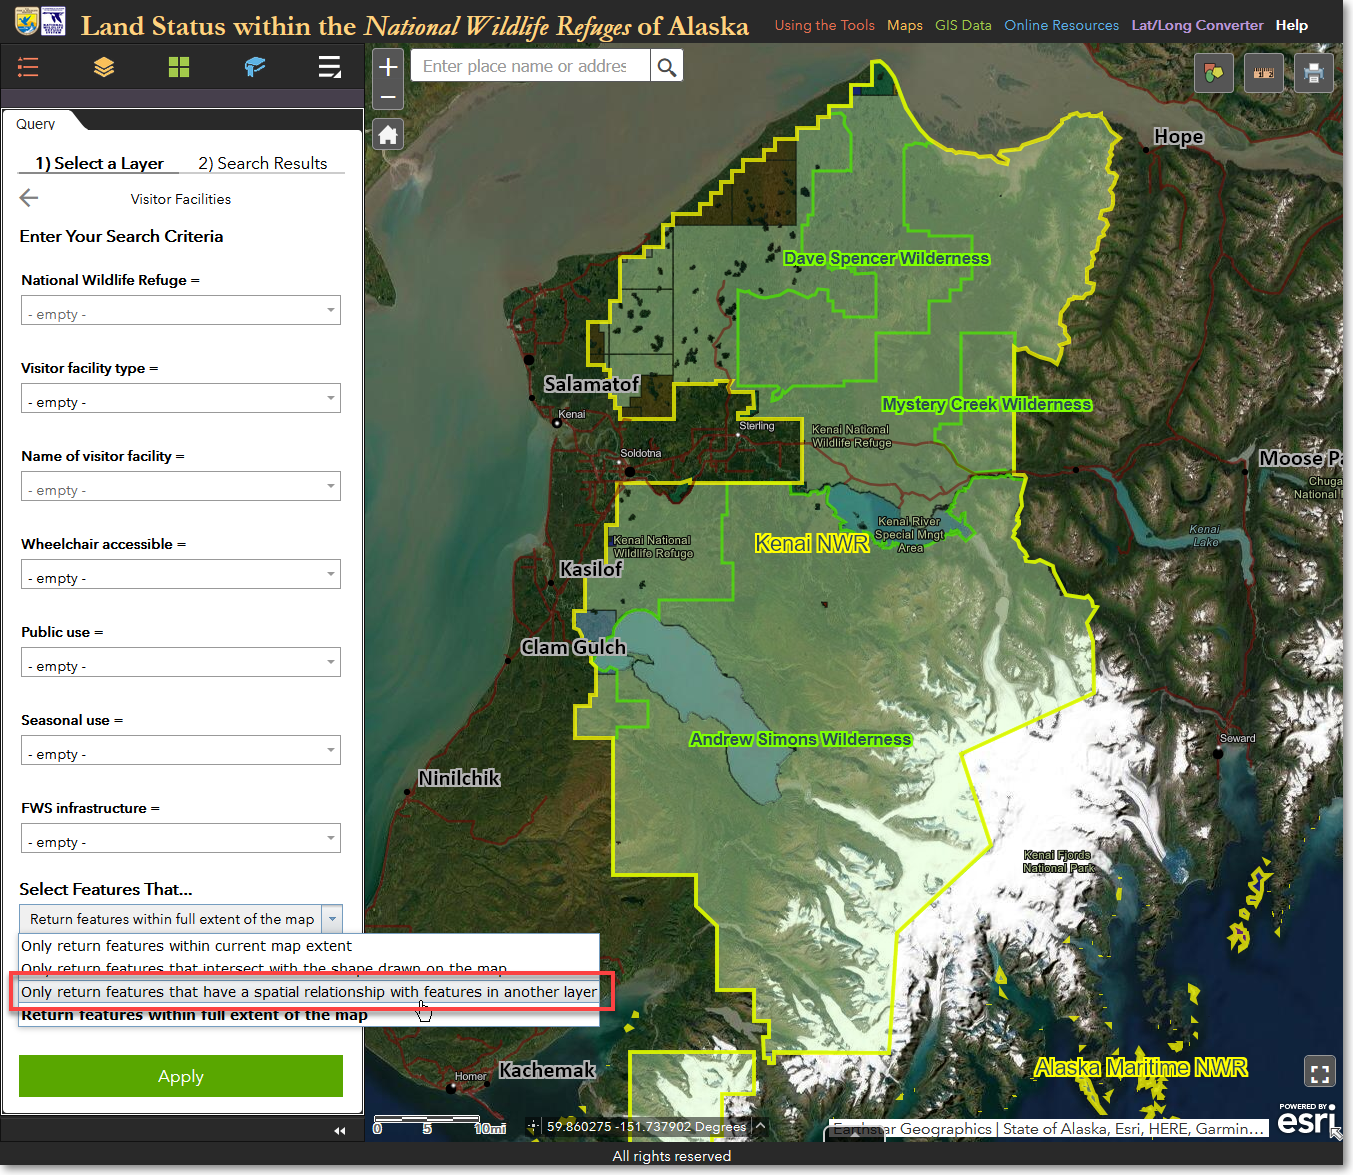Select 'Only return features within current map extent'
Image resolution: width=1353 pixels, height=1175 pixels.
[187, 946]
